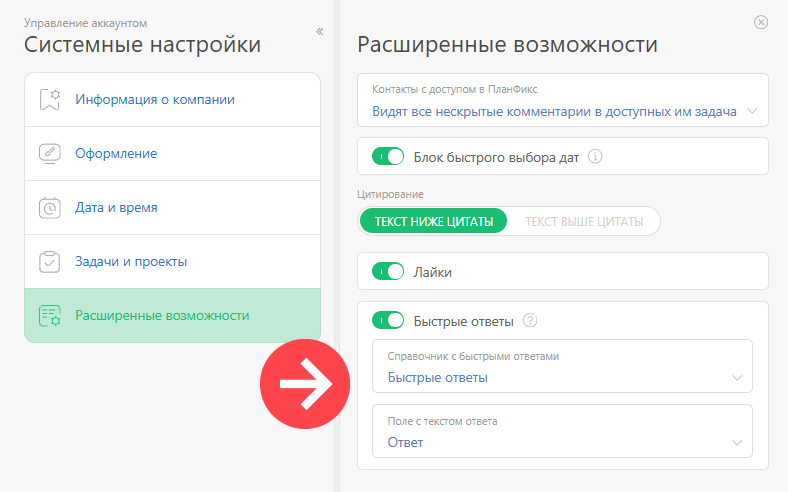788x492 pixels.
Task: Open help icon beside Быстрые ответы
Action: pos(530,321)
